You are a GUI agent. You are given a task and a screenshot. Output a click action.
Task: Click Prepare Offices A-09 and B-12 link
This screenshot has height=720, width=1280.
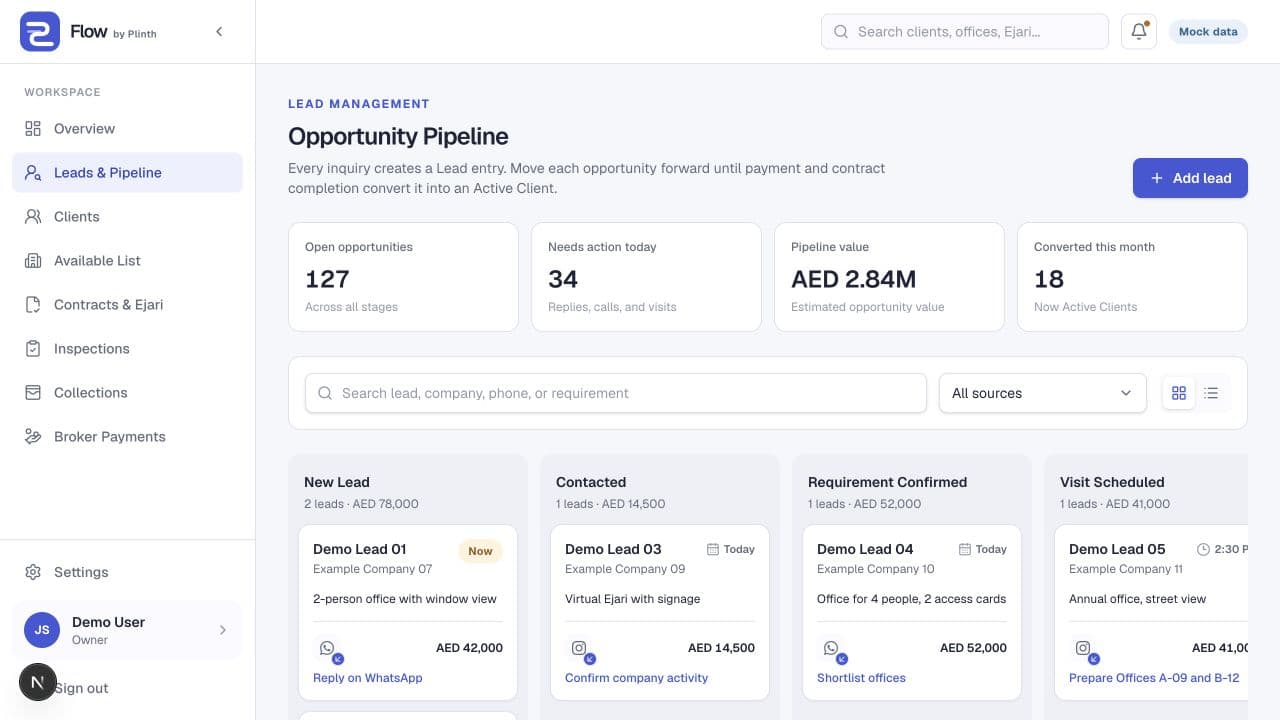point(1154,678)
